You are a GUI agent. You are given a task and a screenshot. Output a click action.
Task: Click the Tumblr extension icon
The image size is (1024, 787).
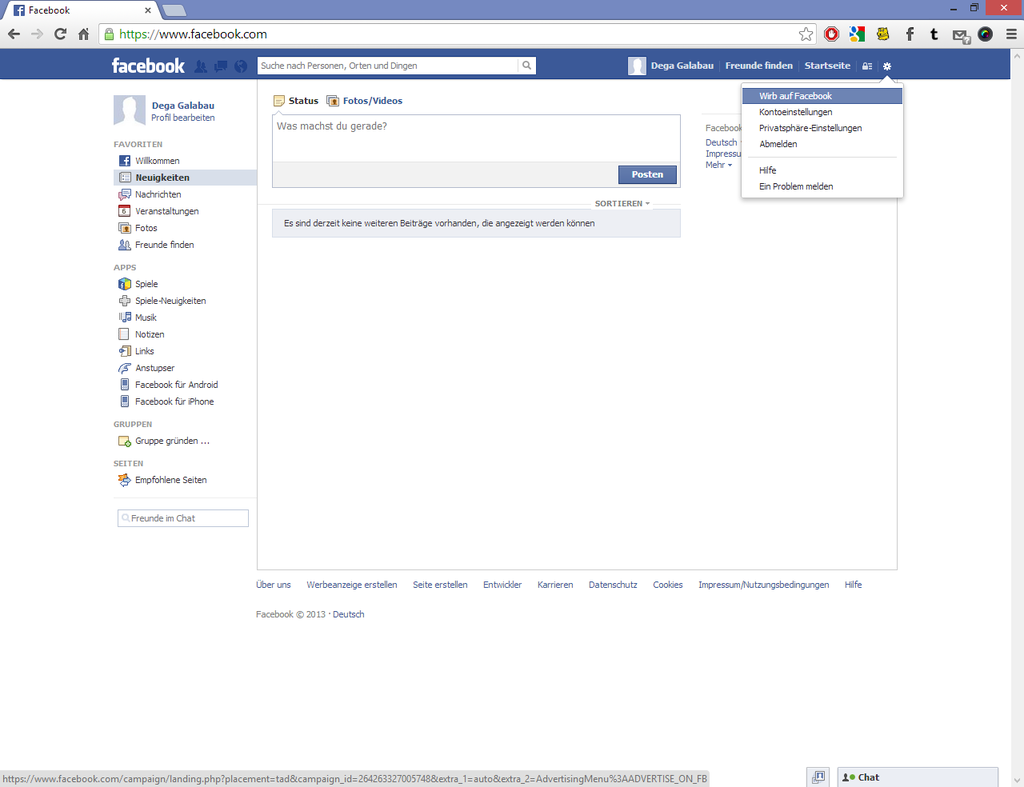pyautogui.click(x=934, y=34)
